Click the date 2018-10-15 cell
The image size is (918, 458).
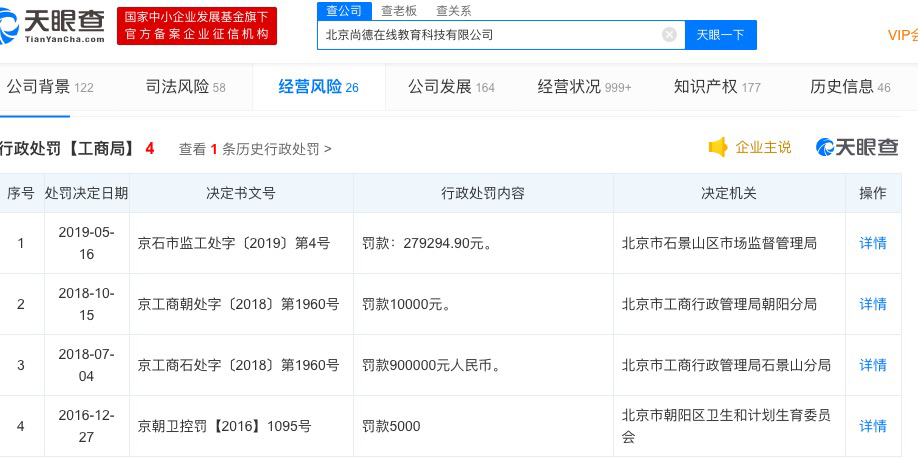tap(87, 304)
